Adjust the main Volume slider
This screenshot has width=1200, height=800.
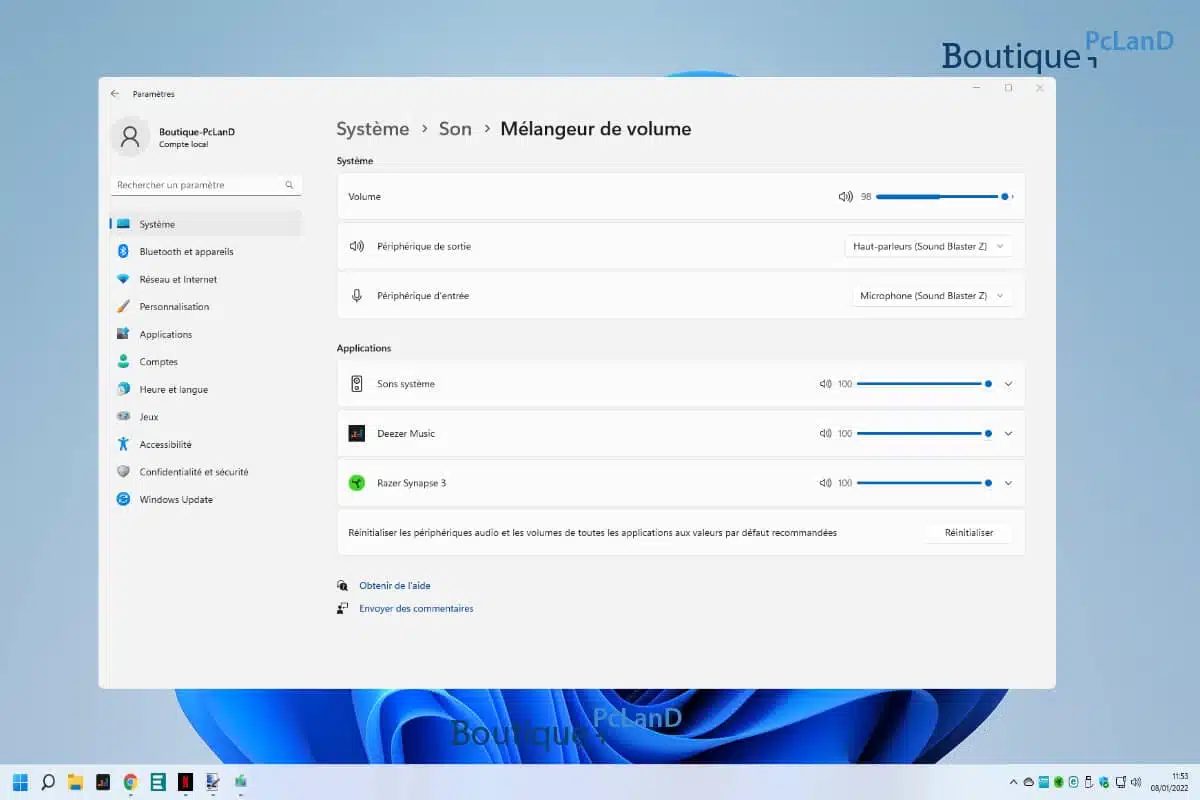point(941,197)
